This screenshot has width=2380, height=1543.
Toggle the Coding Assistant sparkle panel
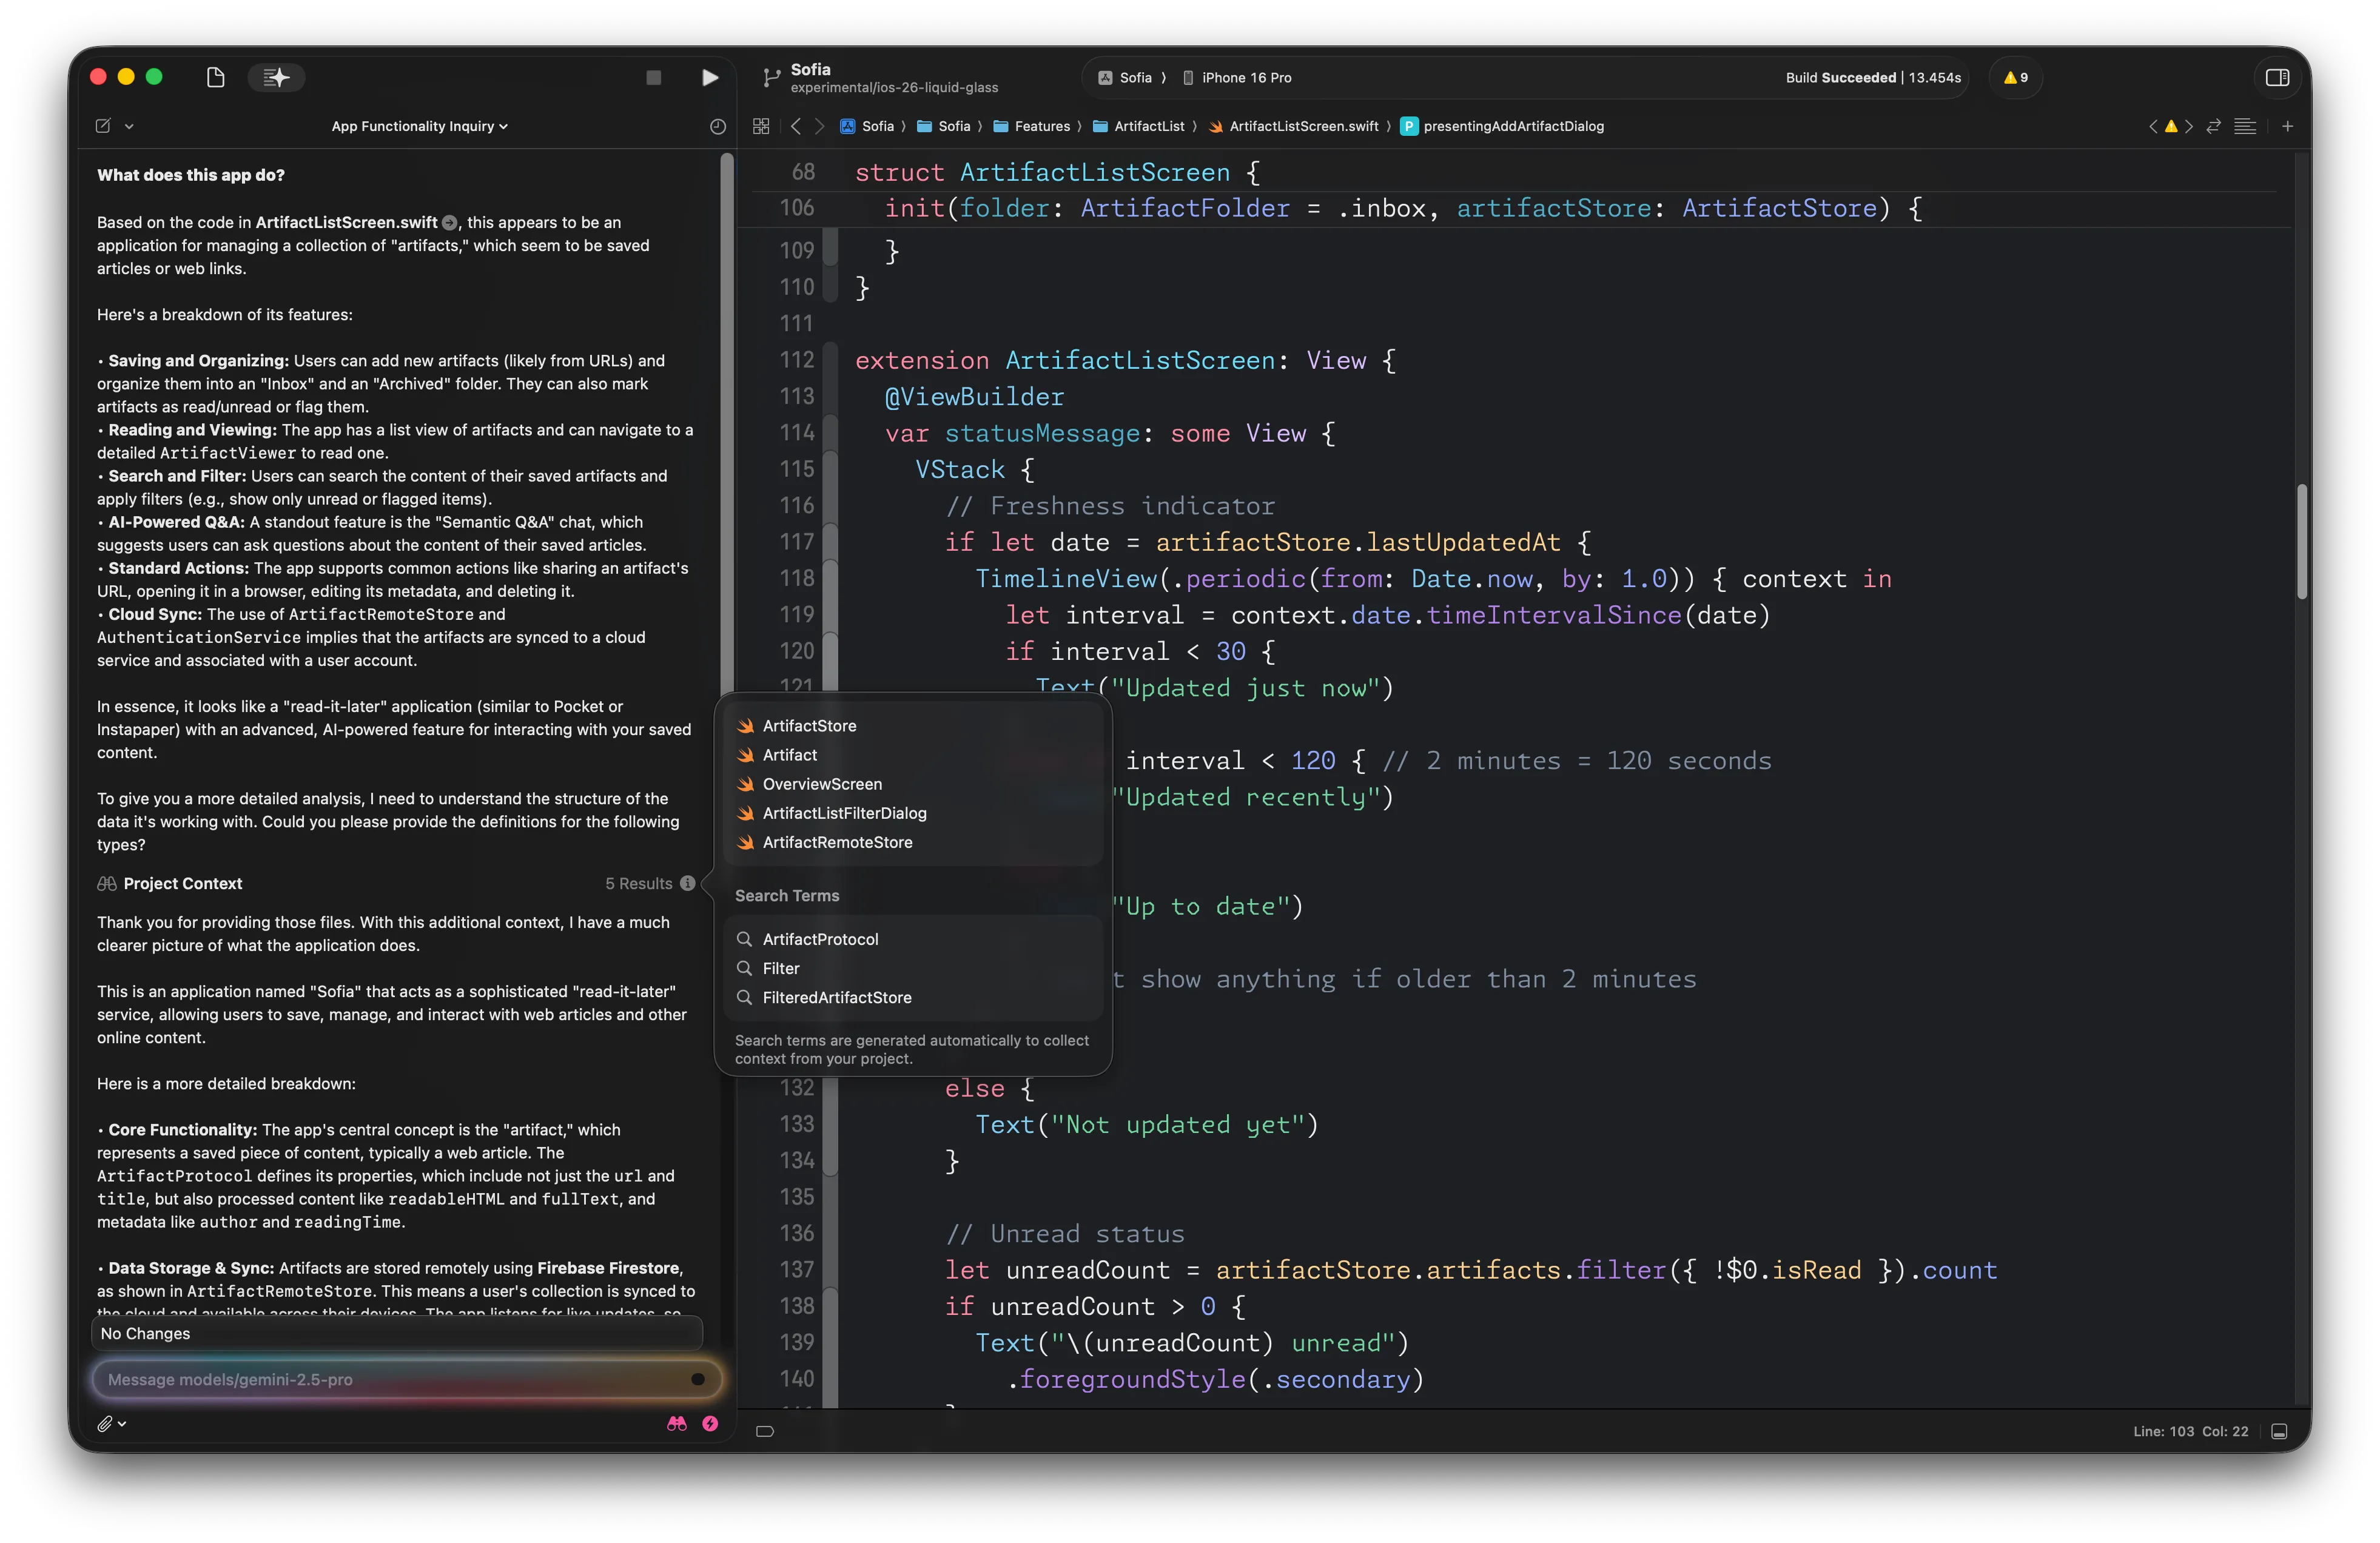coord(276,77)
